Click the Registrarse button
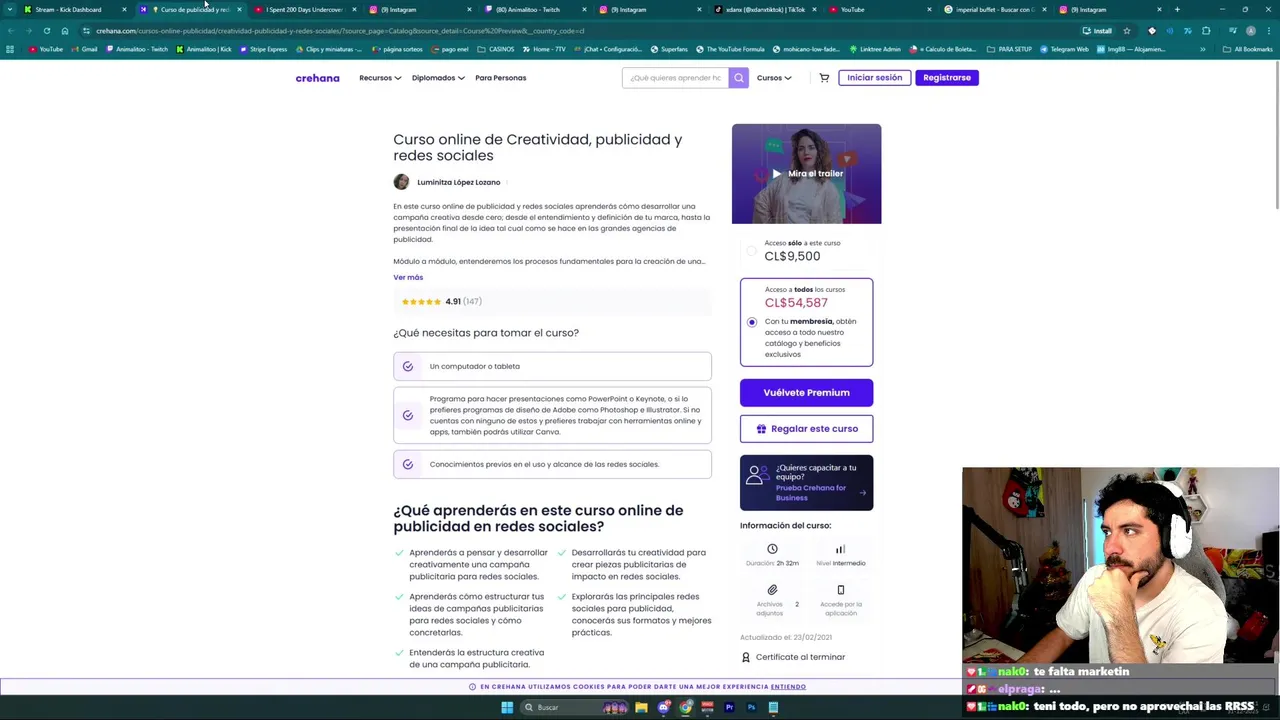Image resolution: width=1280 pixels, height=720 pixels. (x=946, y=78)
